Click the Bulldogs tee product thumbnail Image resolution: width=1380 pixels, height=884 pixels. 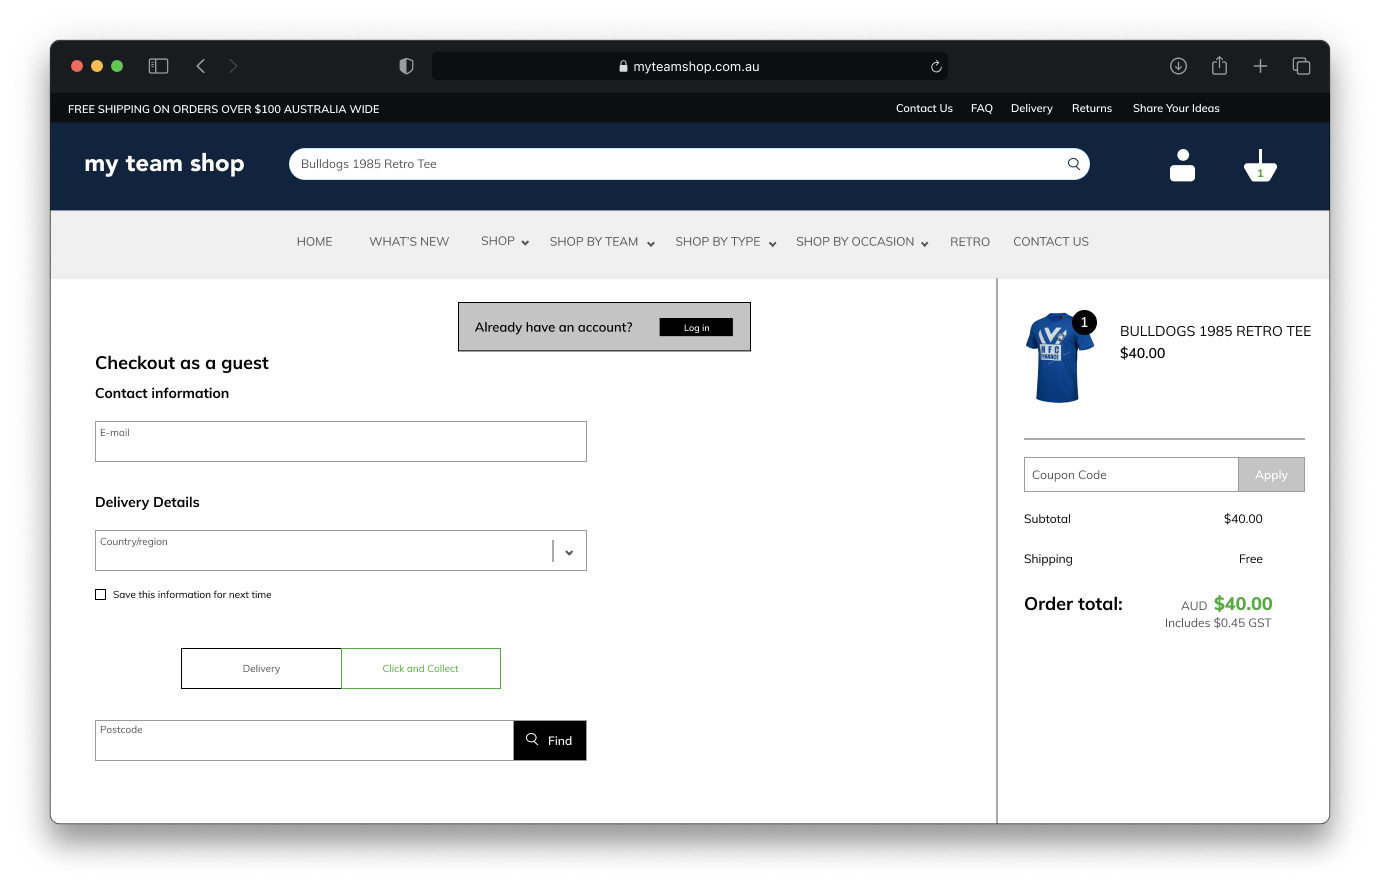(x=1059, y=358)
